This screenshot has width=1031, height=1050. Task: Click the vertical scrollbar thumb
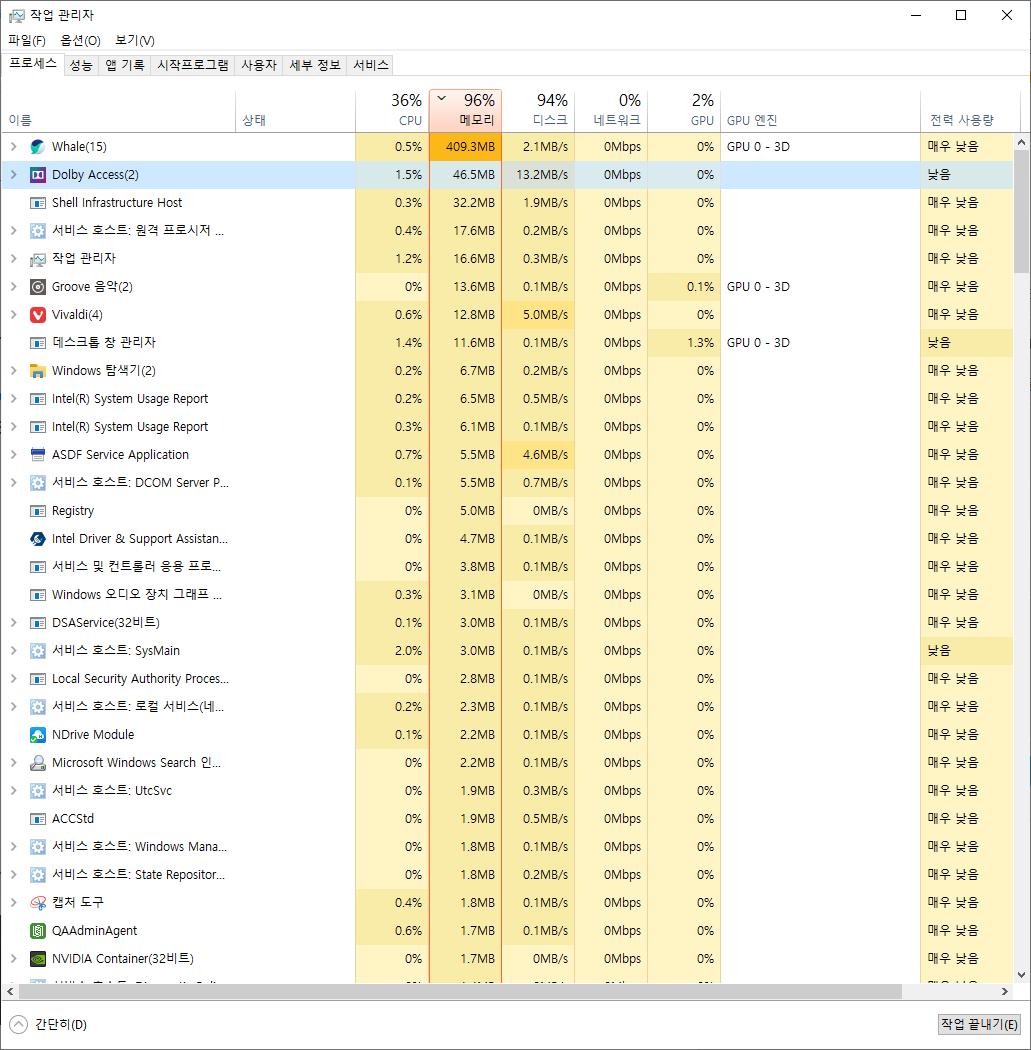[x=1021, y=211]
